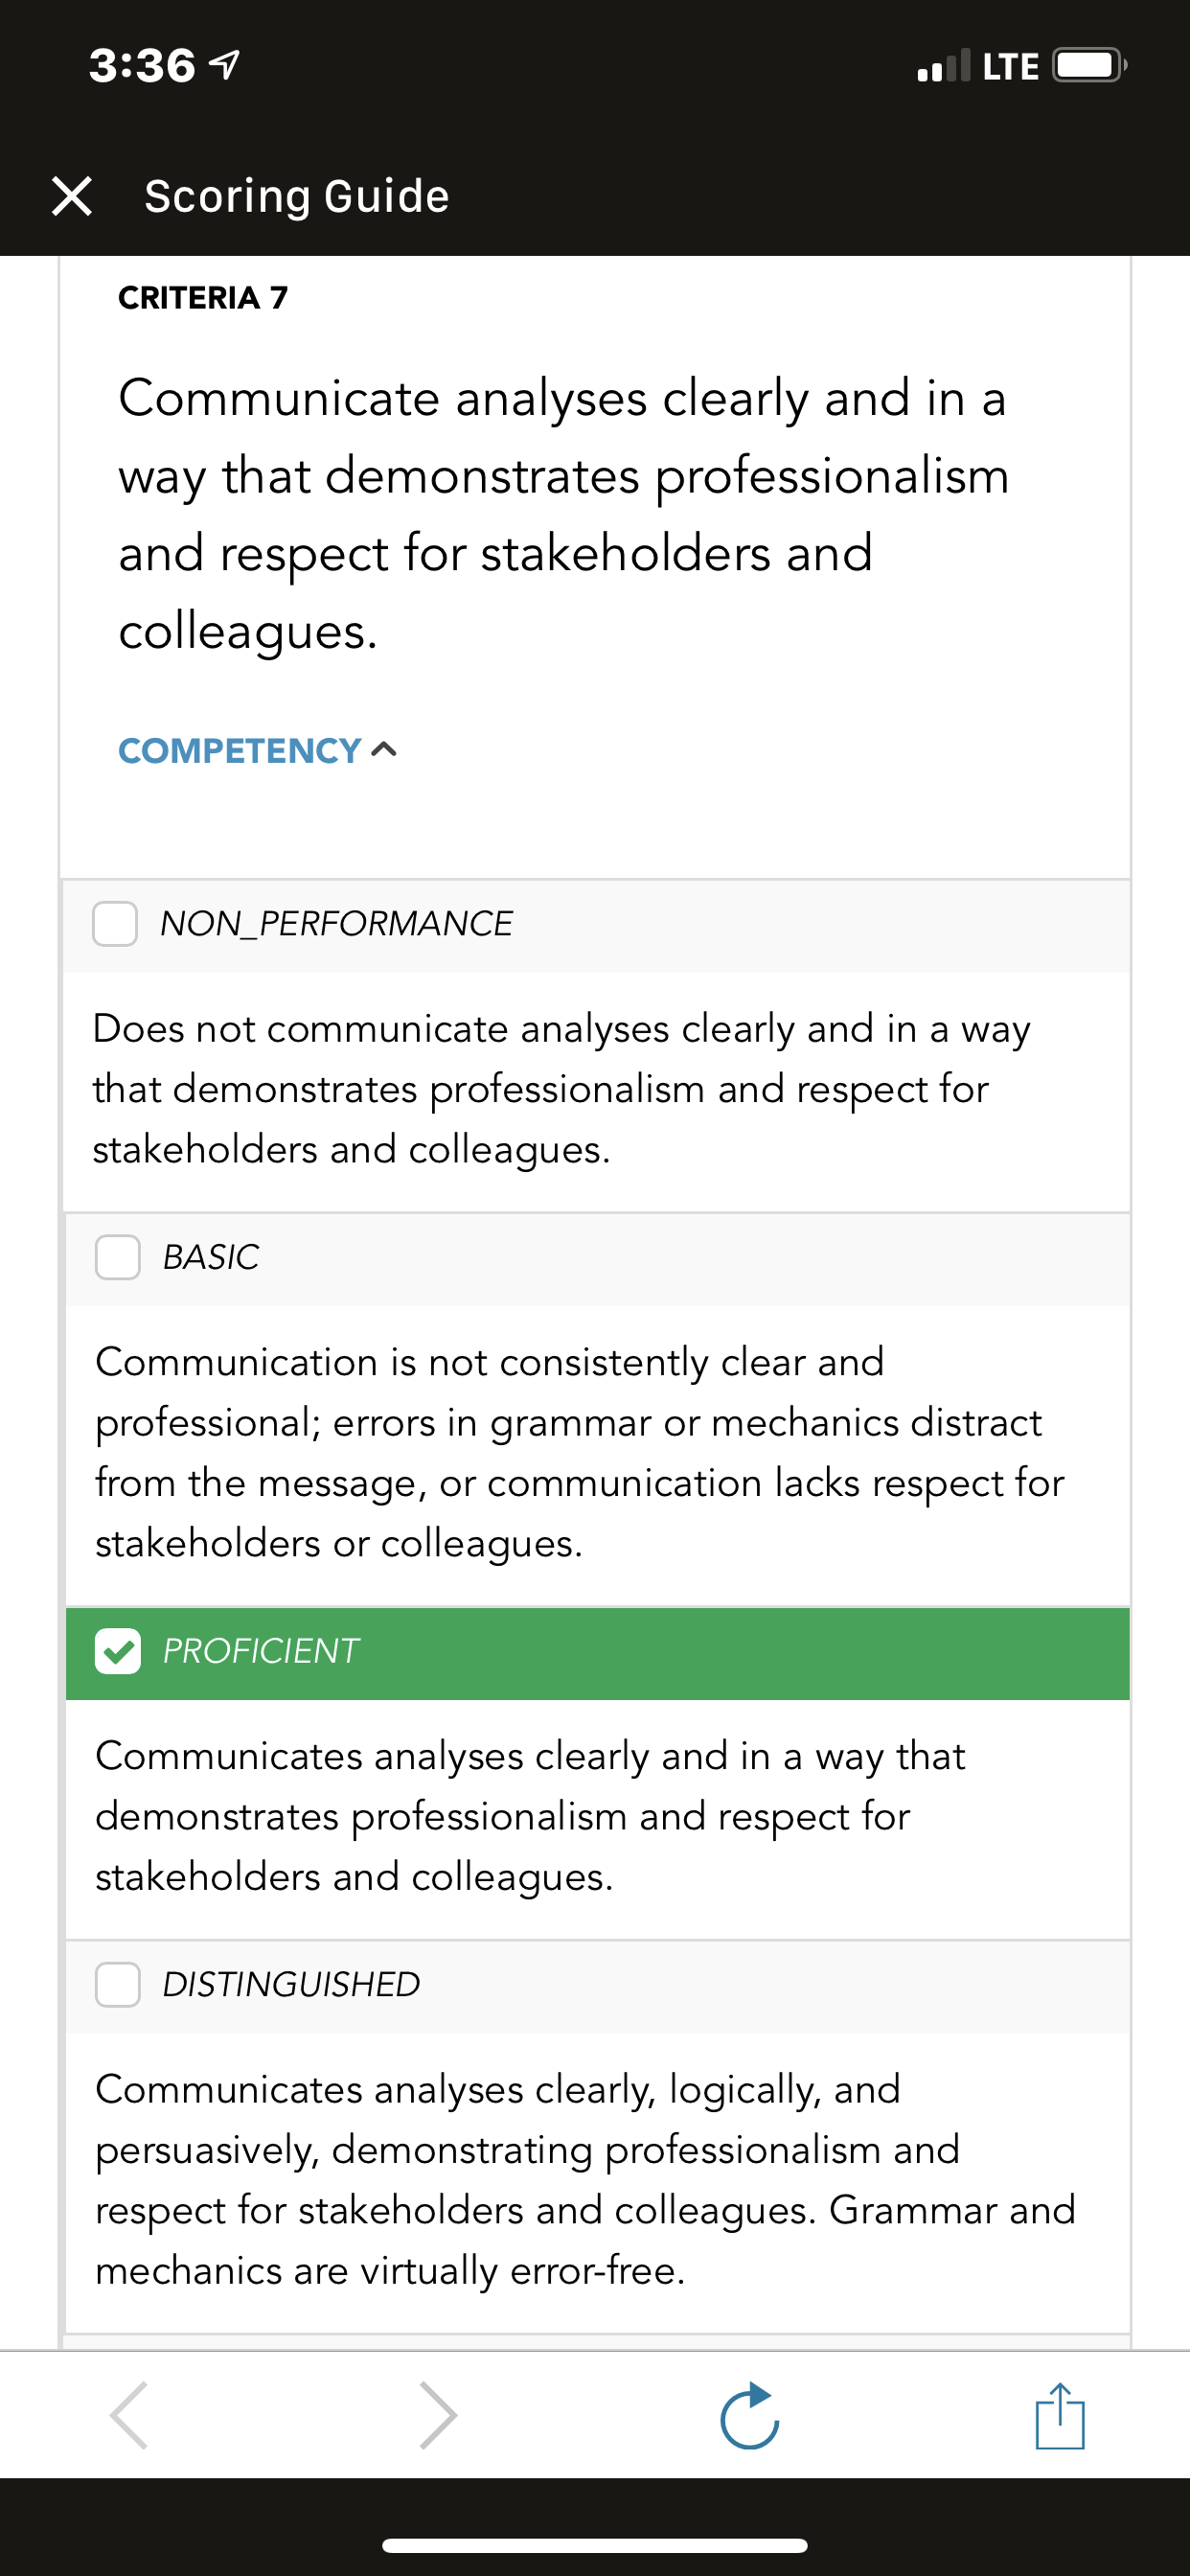This screenshot has height=2576, width=1190.
Task: Tap the CRITERIA 7 heading
Action: click(203, 298)
